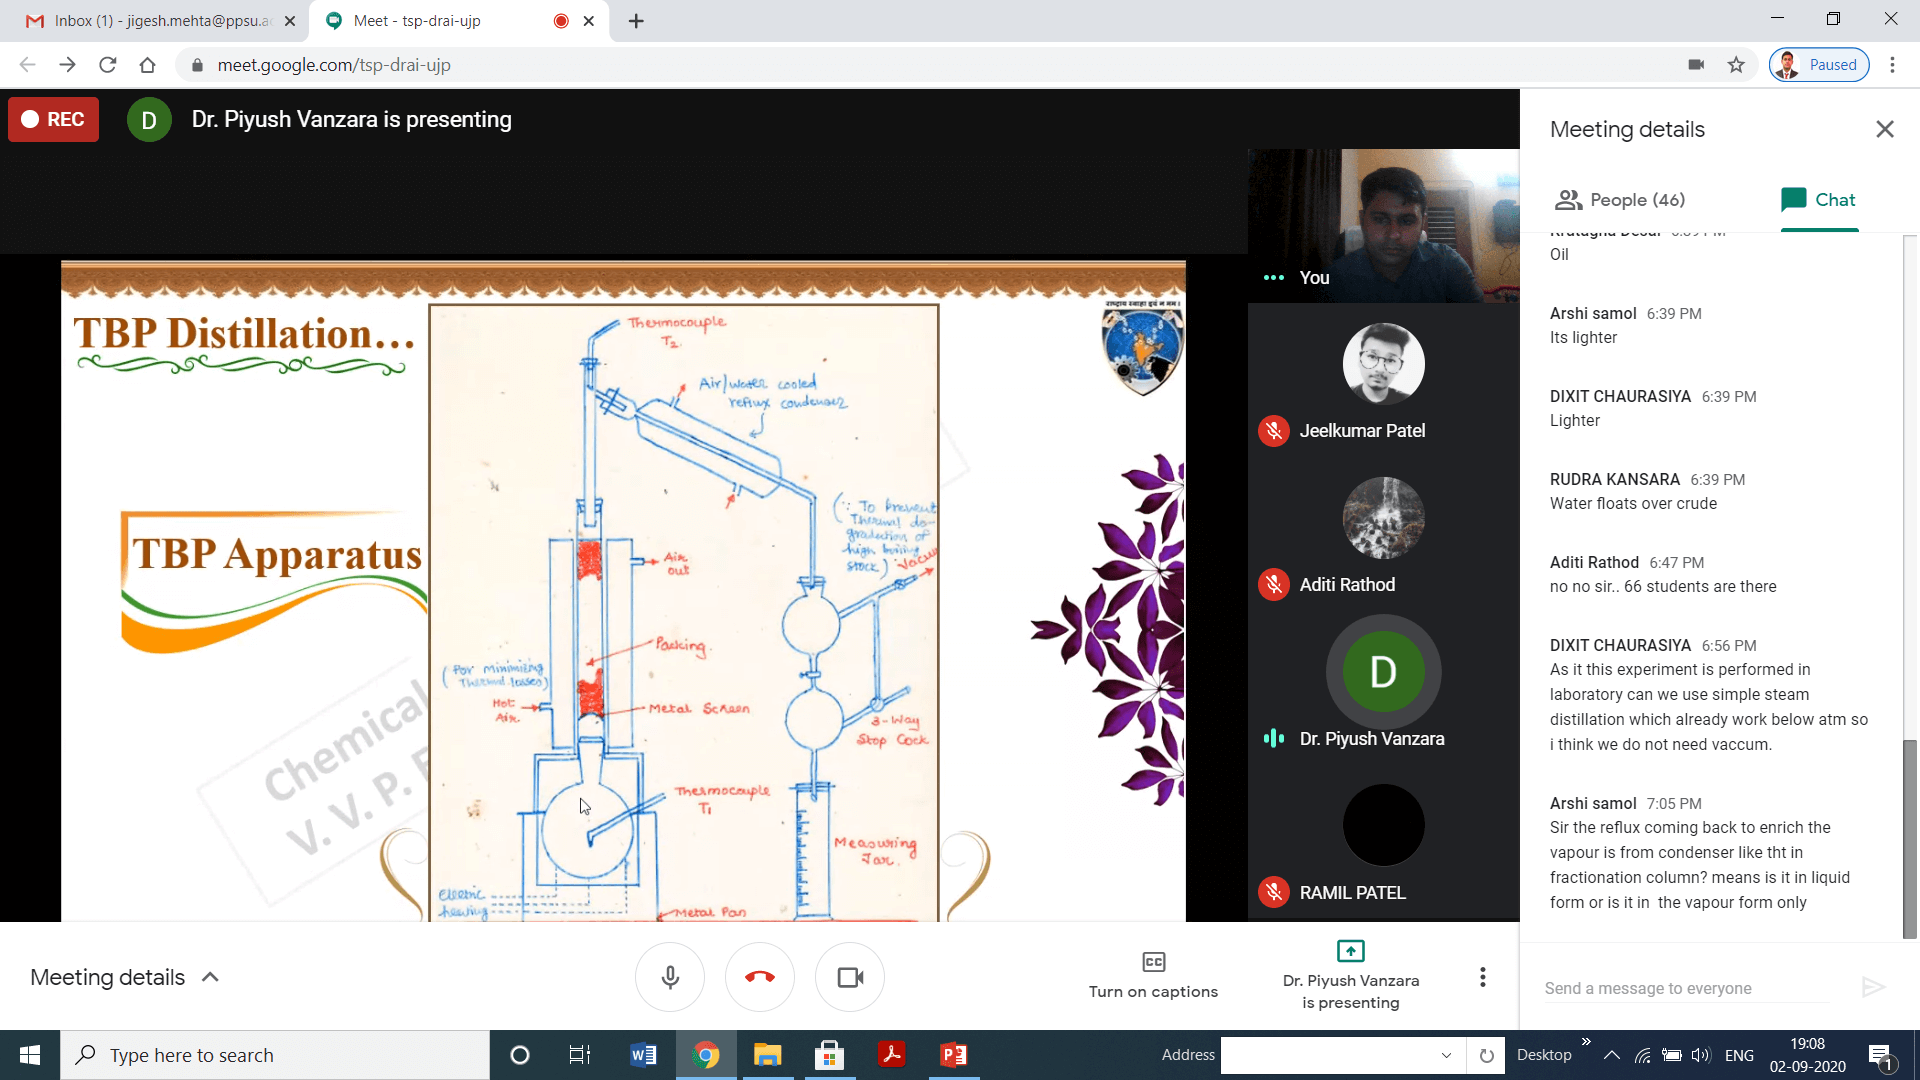Click the chat panel scrollbar
Viewport: 1920px width, 1080px height.
pos(1910,838)
